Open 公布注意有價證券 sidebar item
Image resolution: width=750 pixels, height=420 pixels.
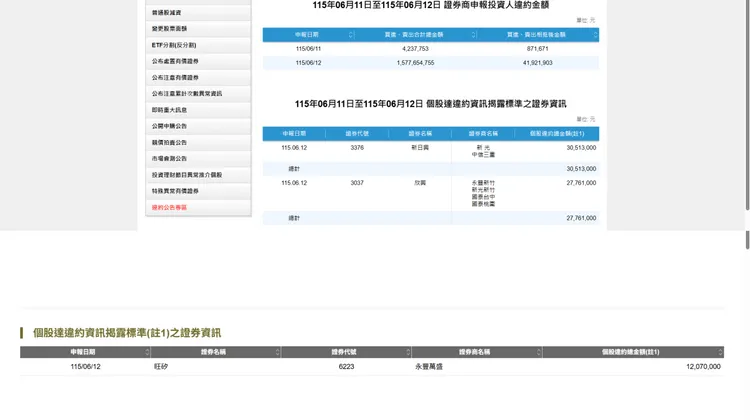pos(198,77)
